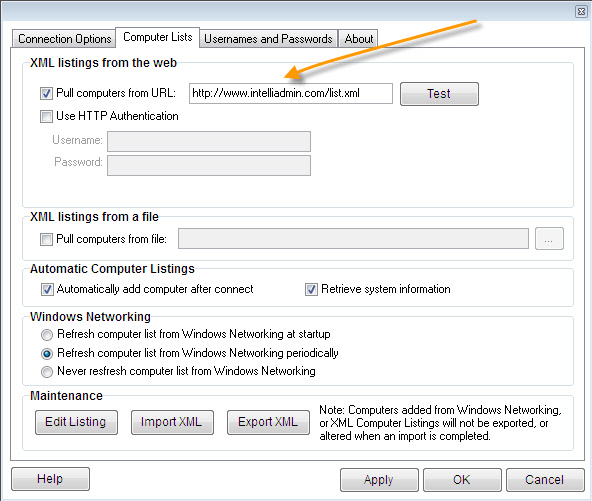Click the Import XML button
The image size is (592, 501).
[x=172, y=422]
